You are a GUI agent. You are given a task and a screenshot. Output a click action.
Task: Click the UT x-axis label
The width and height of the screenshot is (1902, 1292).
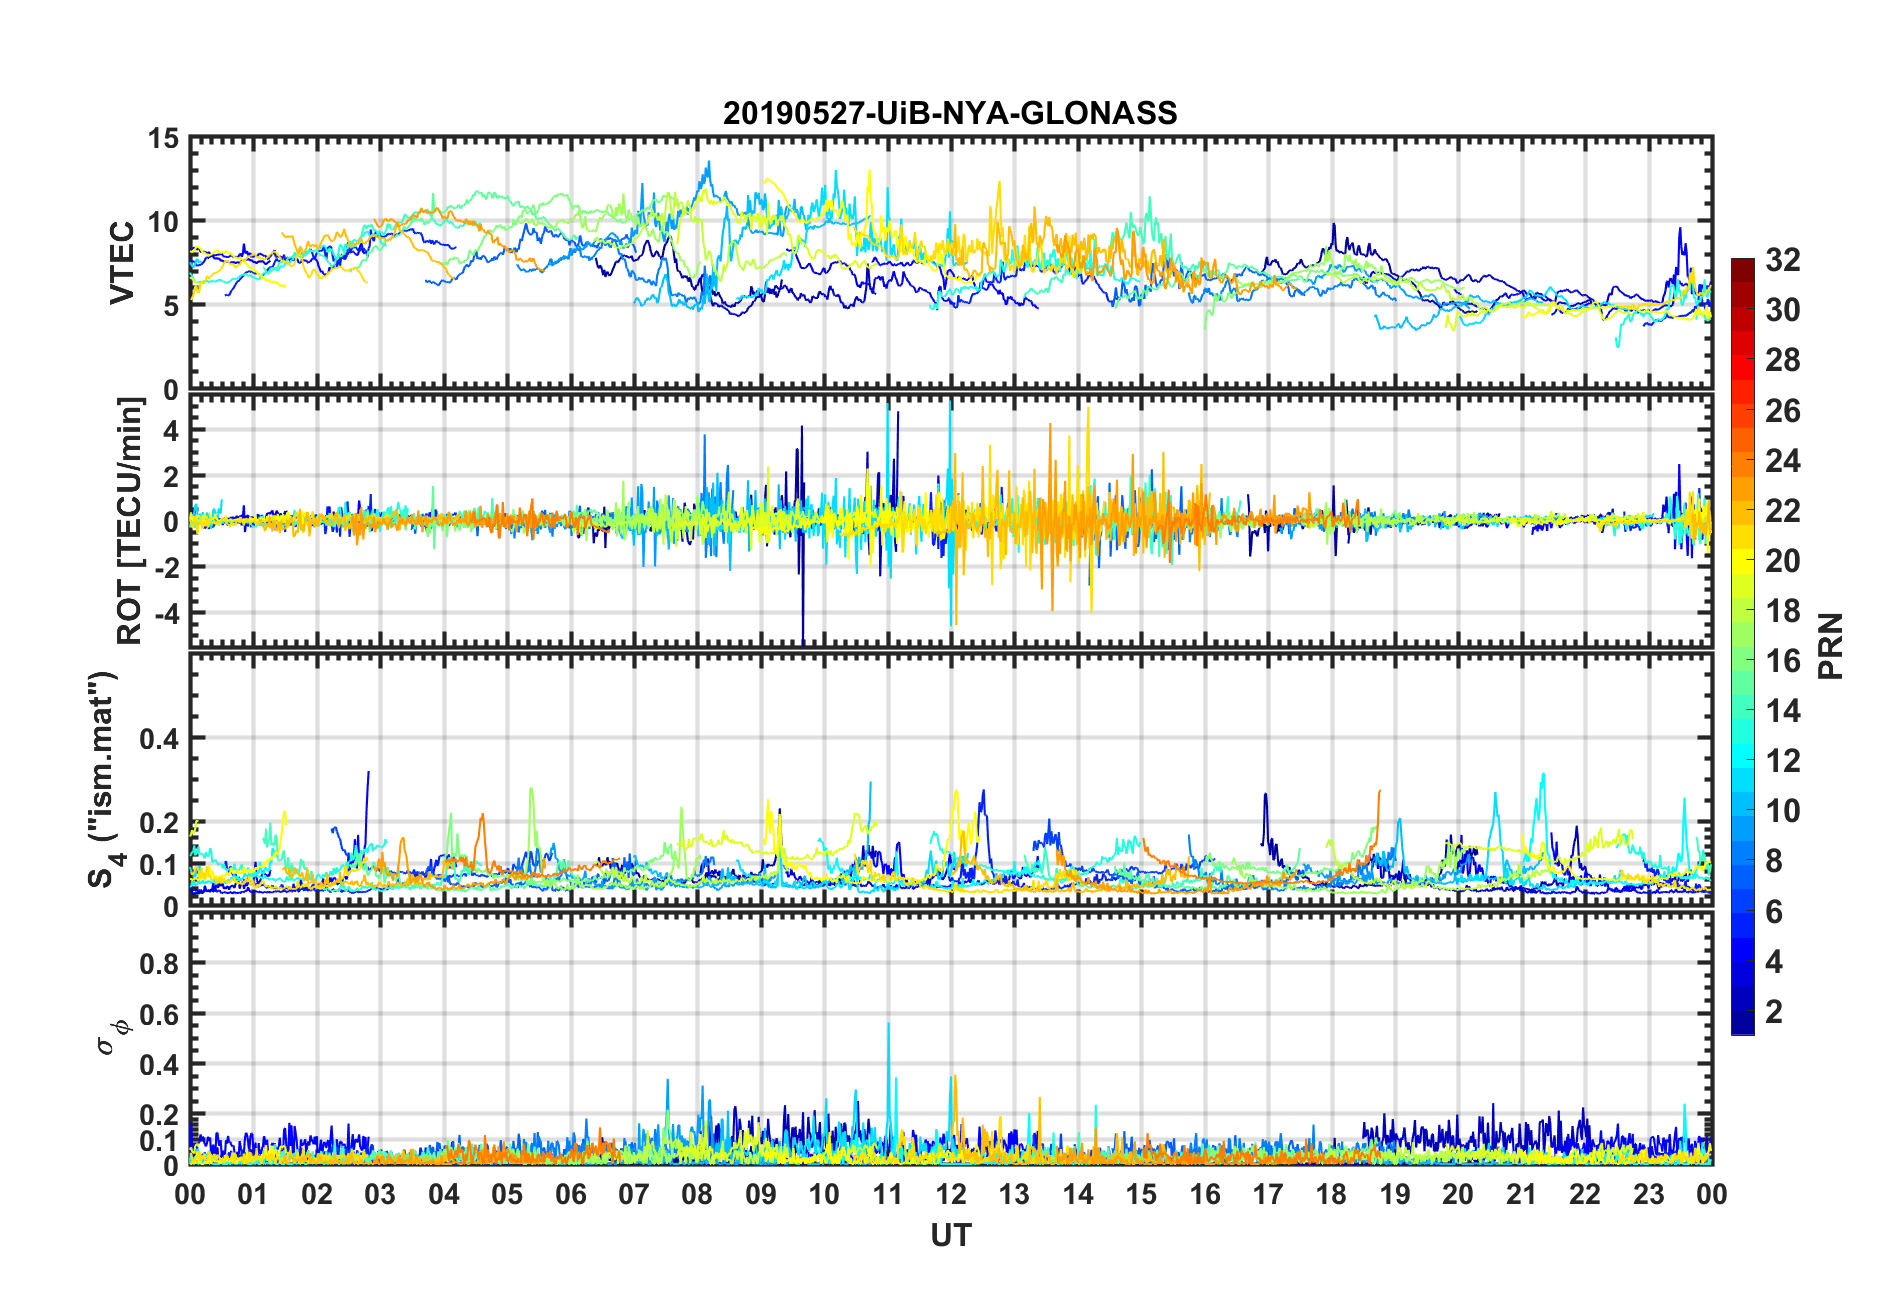[x=951, y=1236]
